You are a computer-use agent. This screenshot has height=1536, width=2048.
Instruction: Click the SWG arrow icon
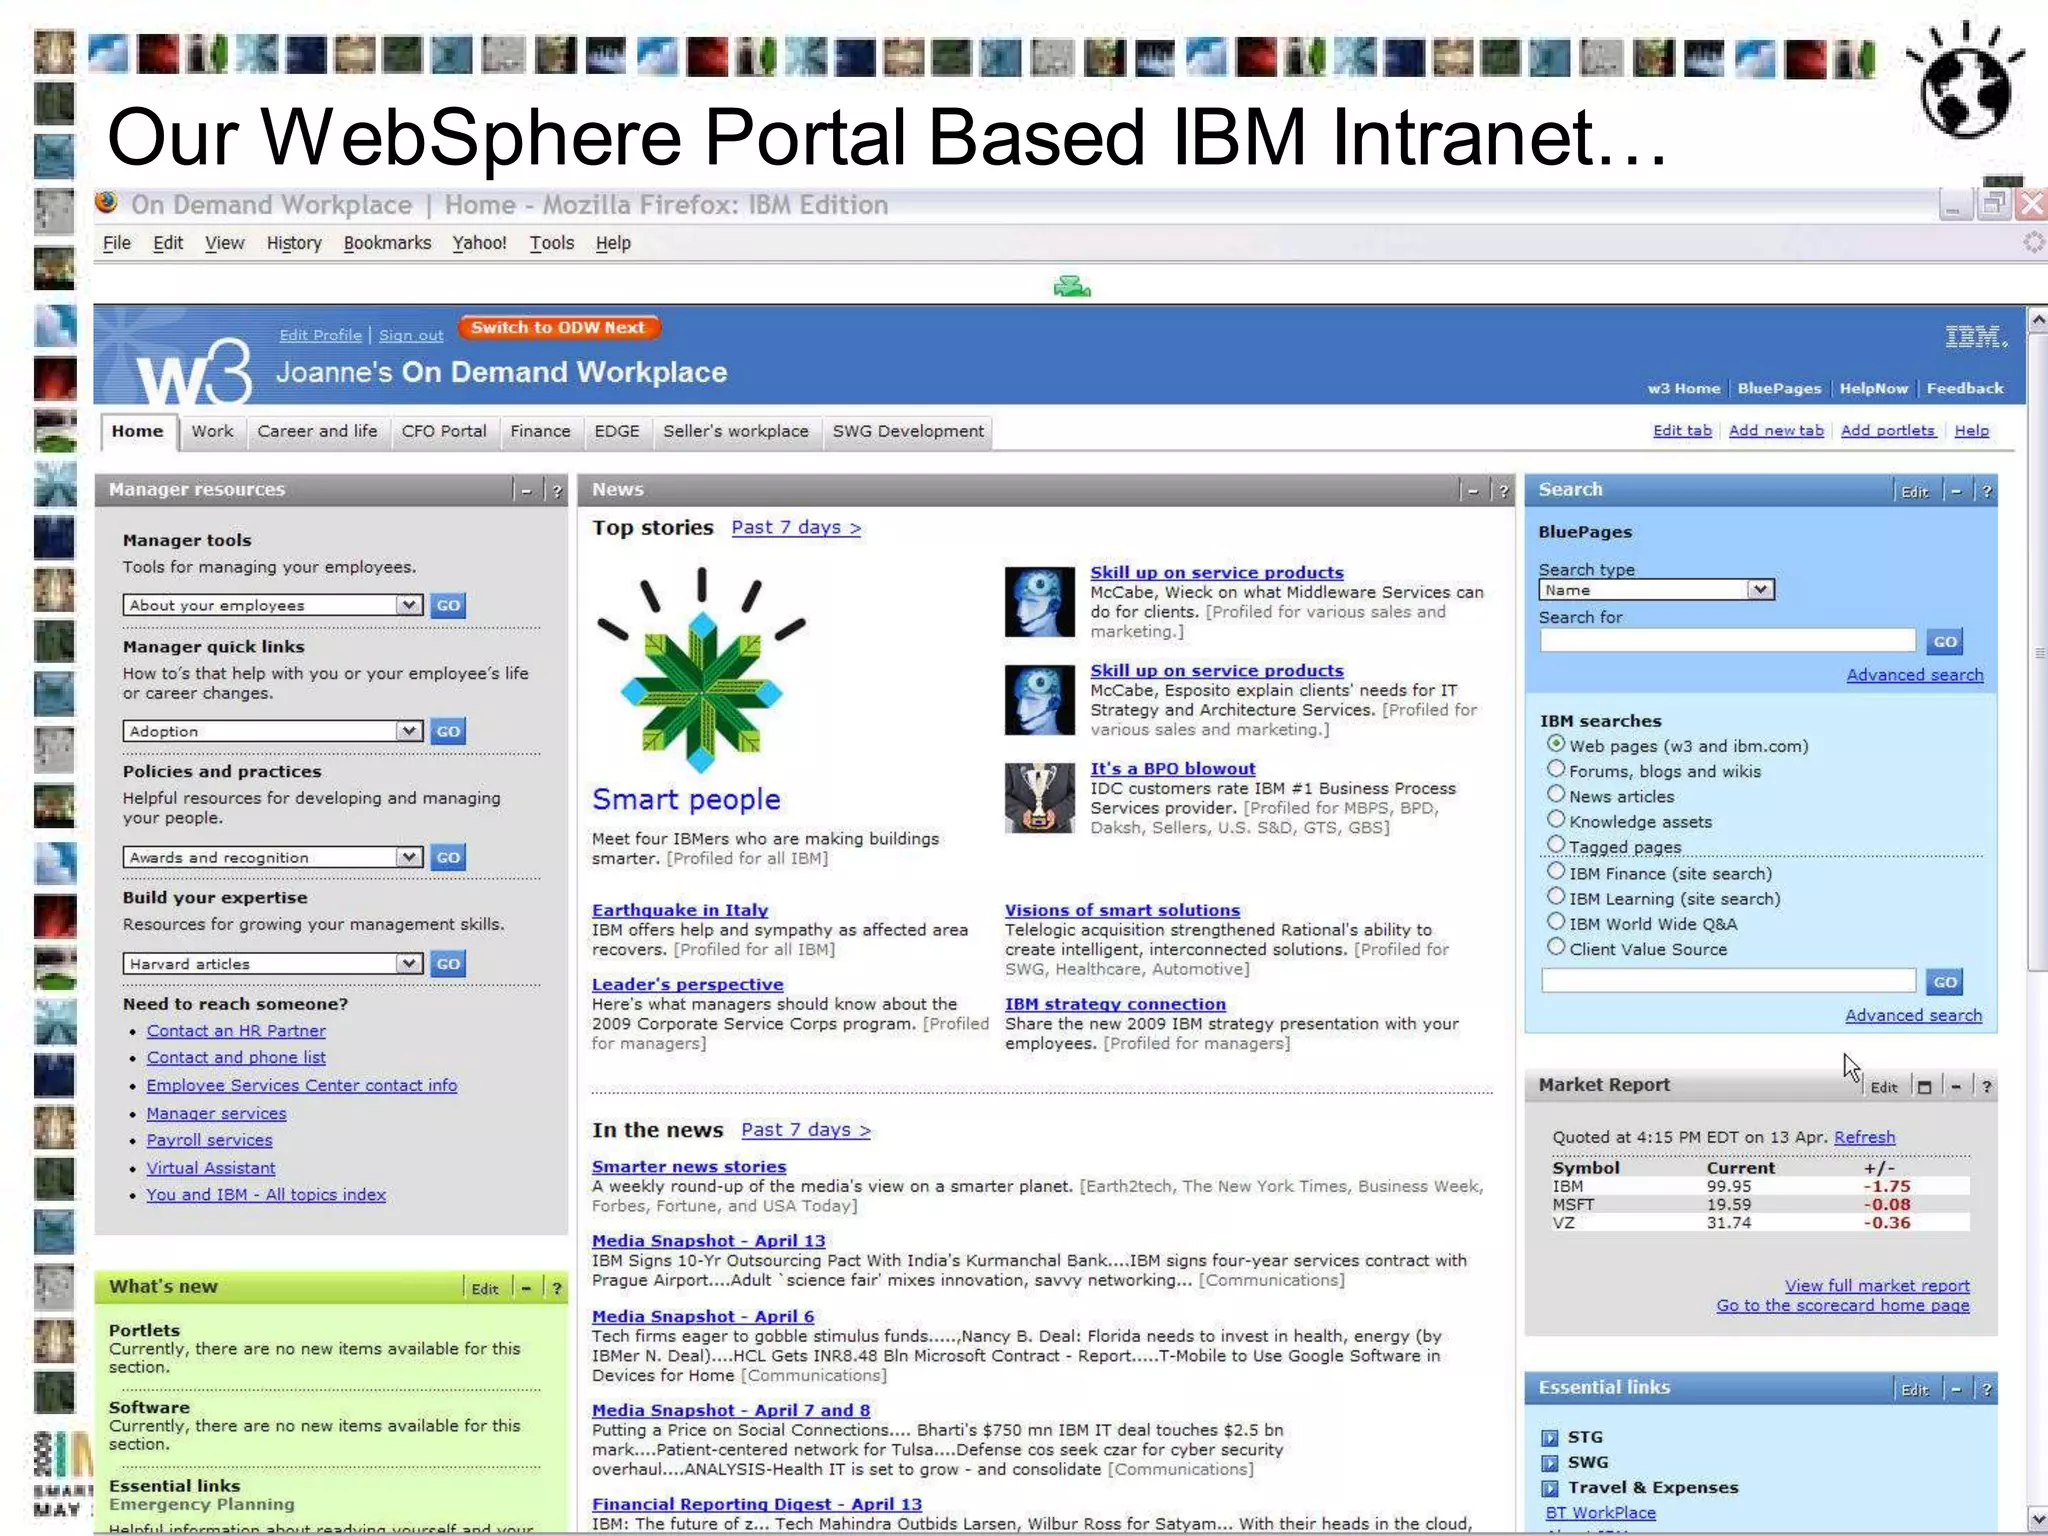[1550, 1463]
